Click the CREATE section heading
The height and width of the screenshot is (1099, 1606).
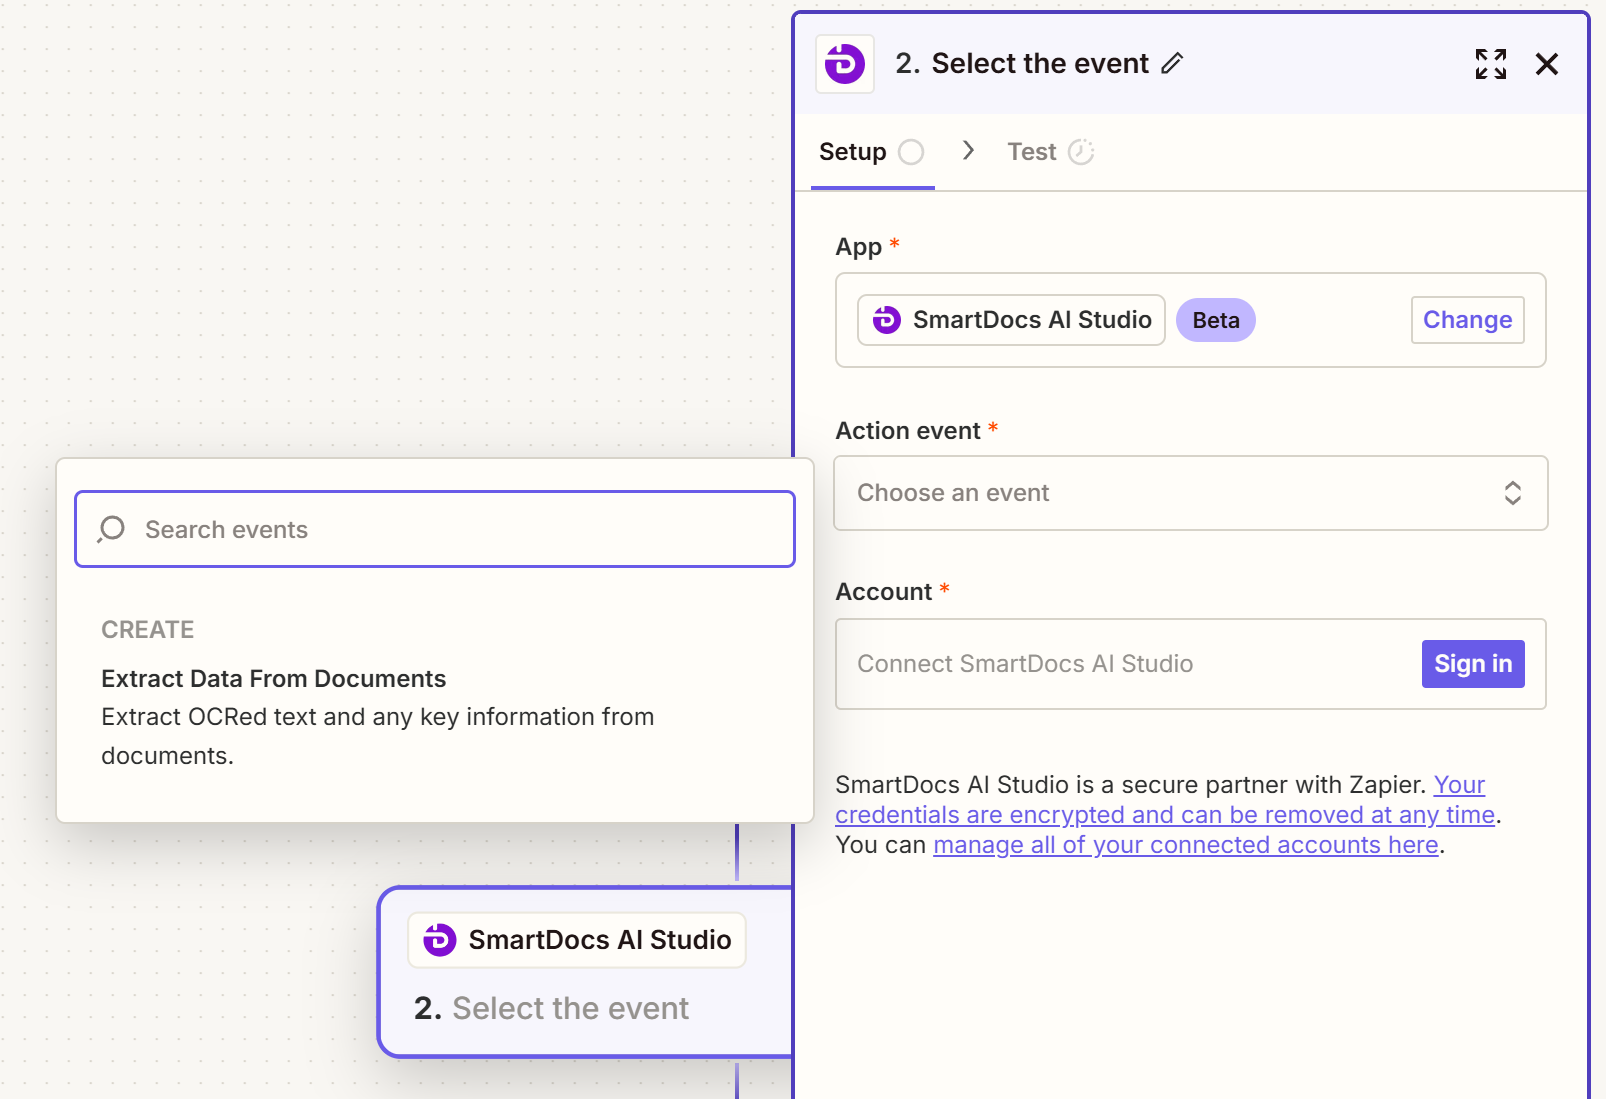point(148,630)
